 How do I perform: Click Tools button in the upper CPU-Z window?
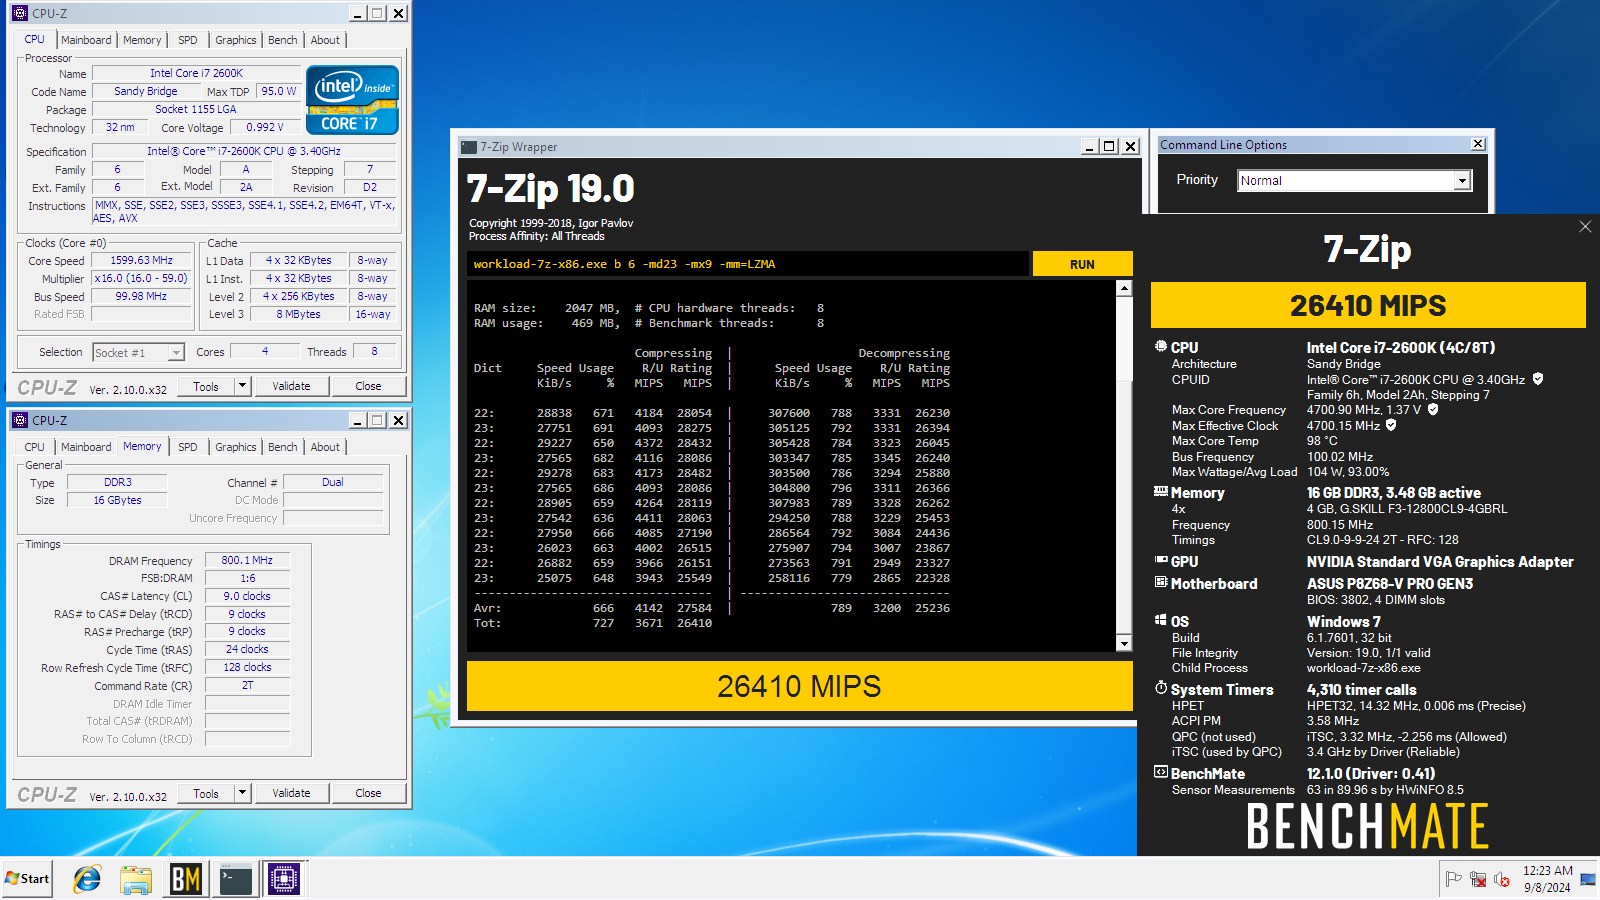206,386
